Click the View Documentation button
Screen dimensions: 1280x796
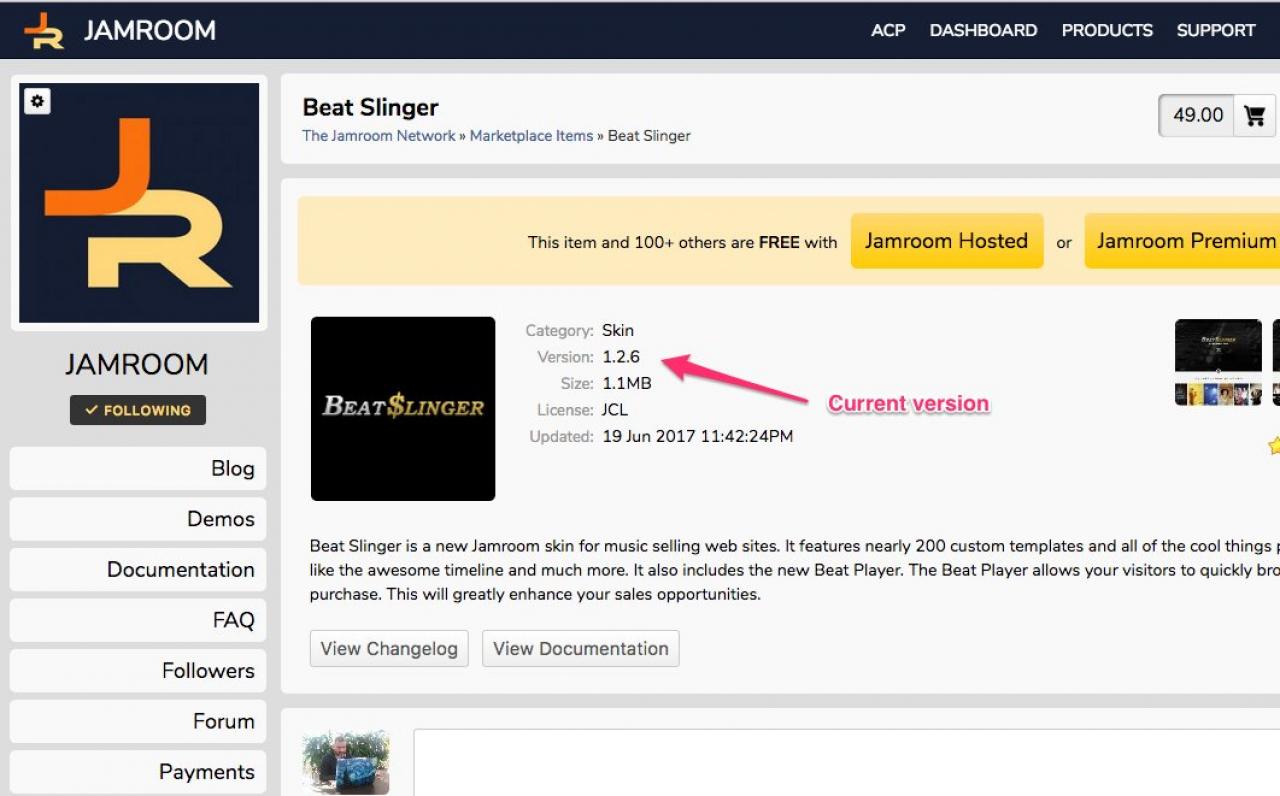[x=581, y=649]
